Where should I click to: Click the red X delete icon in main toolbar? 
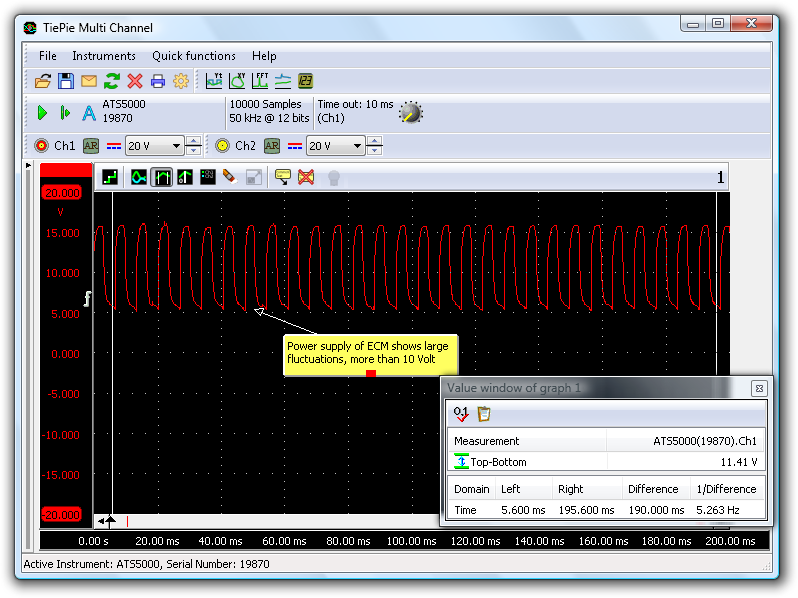[135, 81]
